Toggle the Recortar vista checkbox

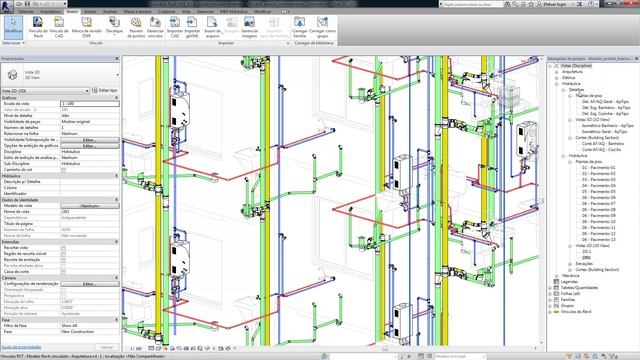[x=63, y=248]
